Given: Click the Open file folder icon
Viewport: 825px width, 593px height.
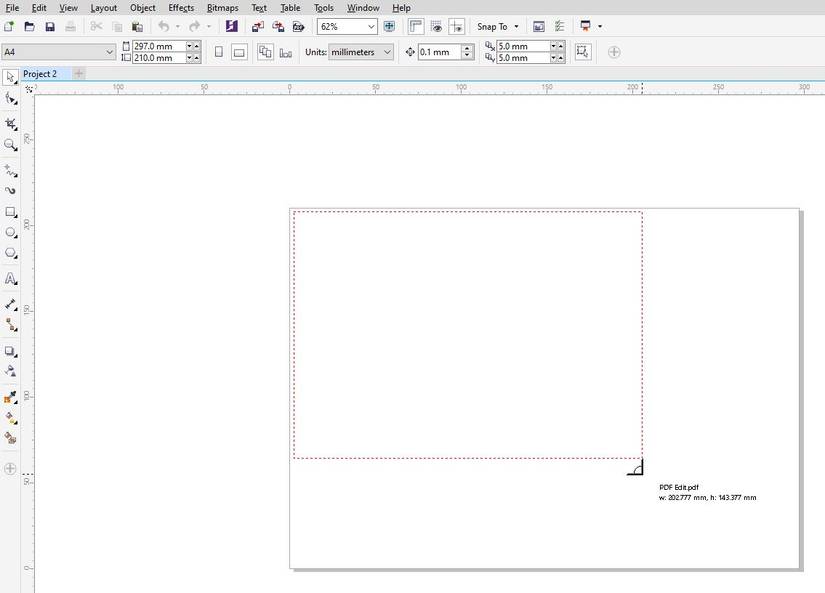Looking at the screenshot, I should (29, 26).
